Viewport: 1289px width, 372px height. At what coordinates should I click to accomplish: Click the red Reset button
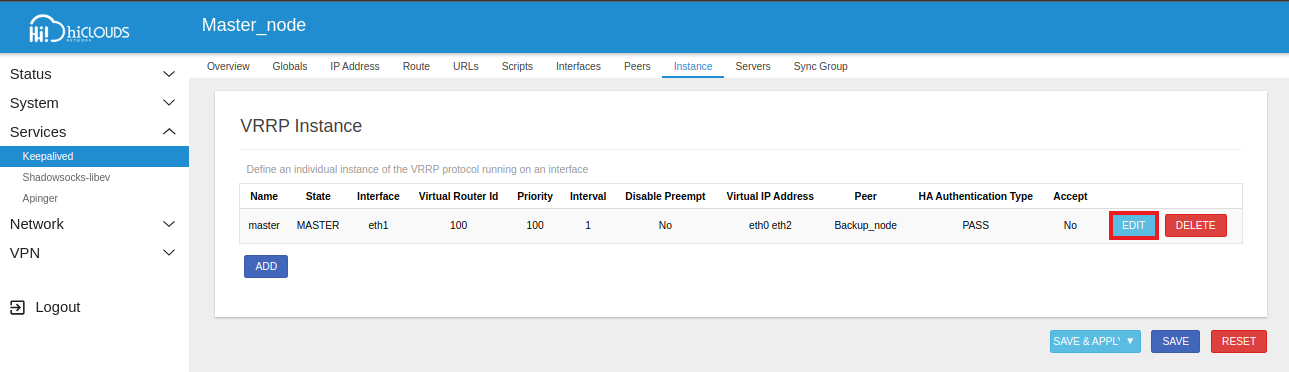pos(1239,341)
